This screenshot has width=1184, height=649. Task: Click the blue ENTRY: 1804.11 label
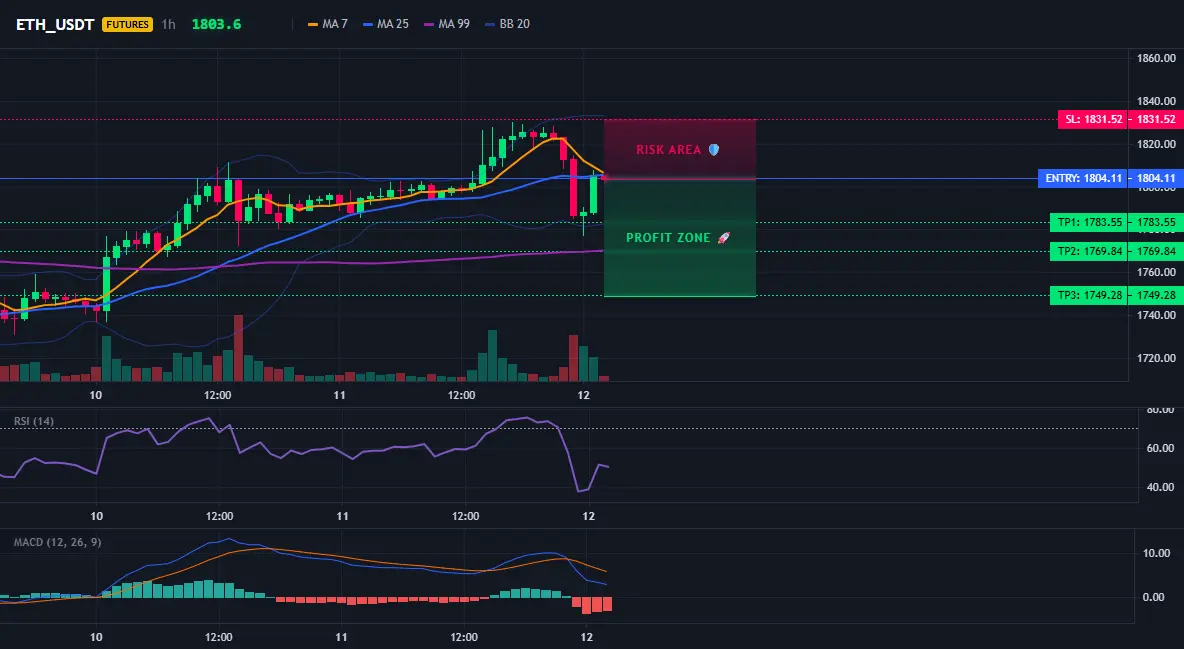[x=1082, y=179]
